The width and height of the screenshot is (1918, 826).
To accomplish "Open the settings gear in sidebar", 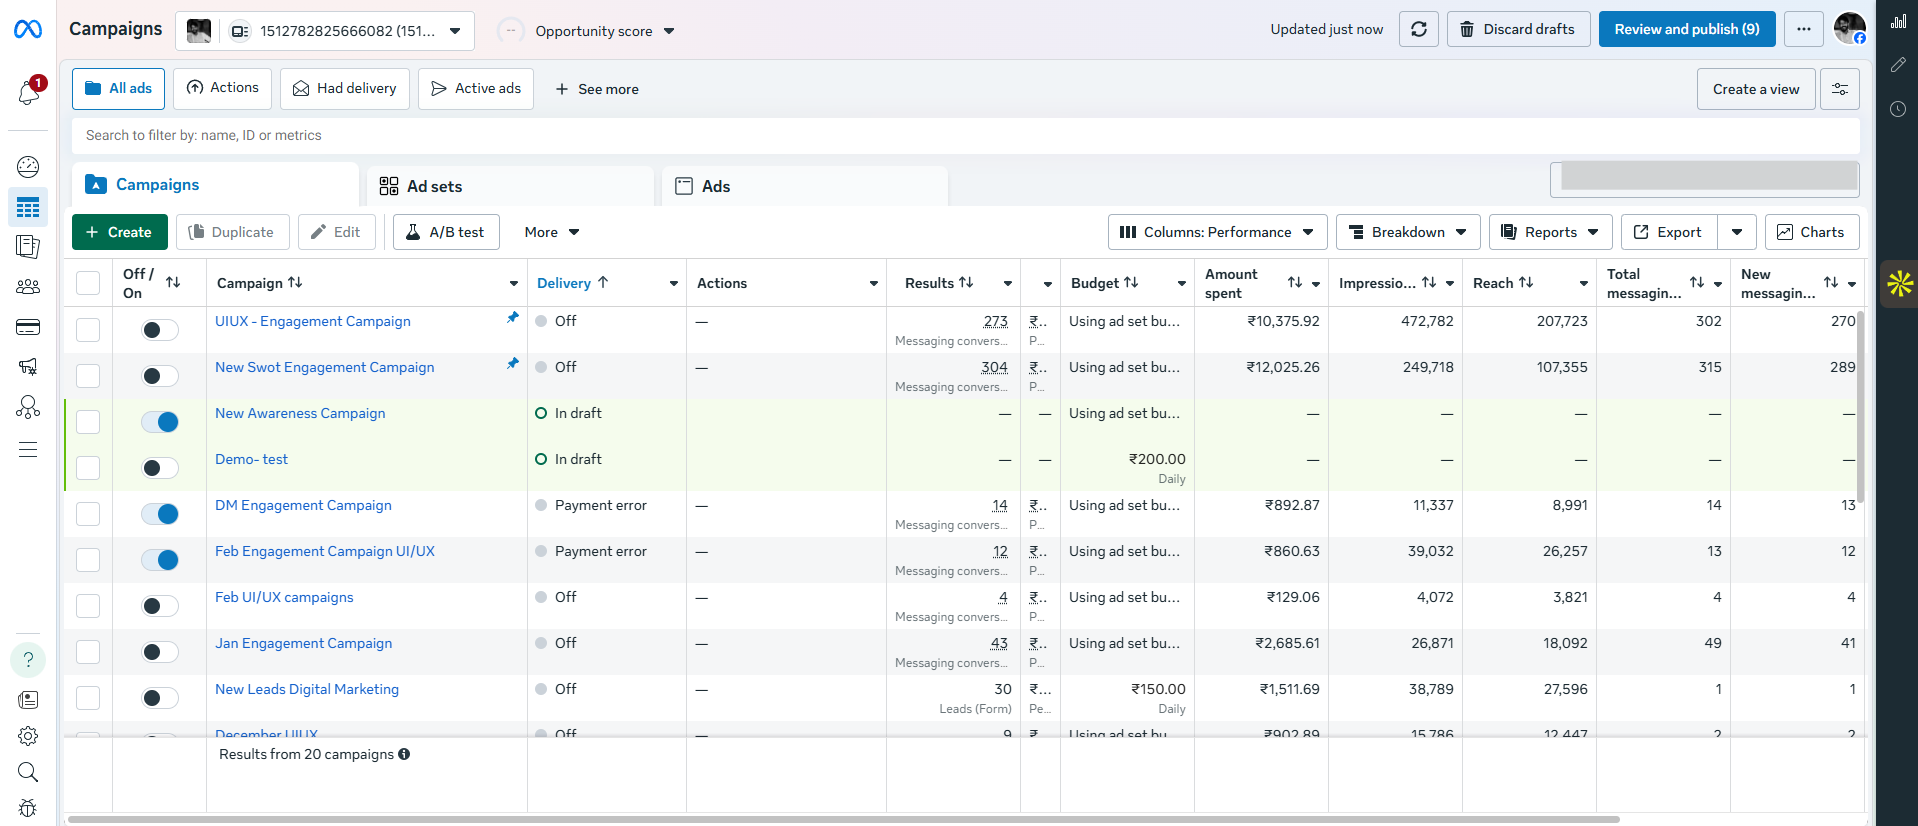I will 28,736.
